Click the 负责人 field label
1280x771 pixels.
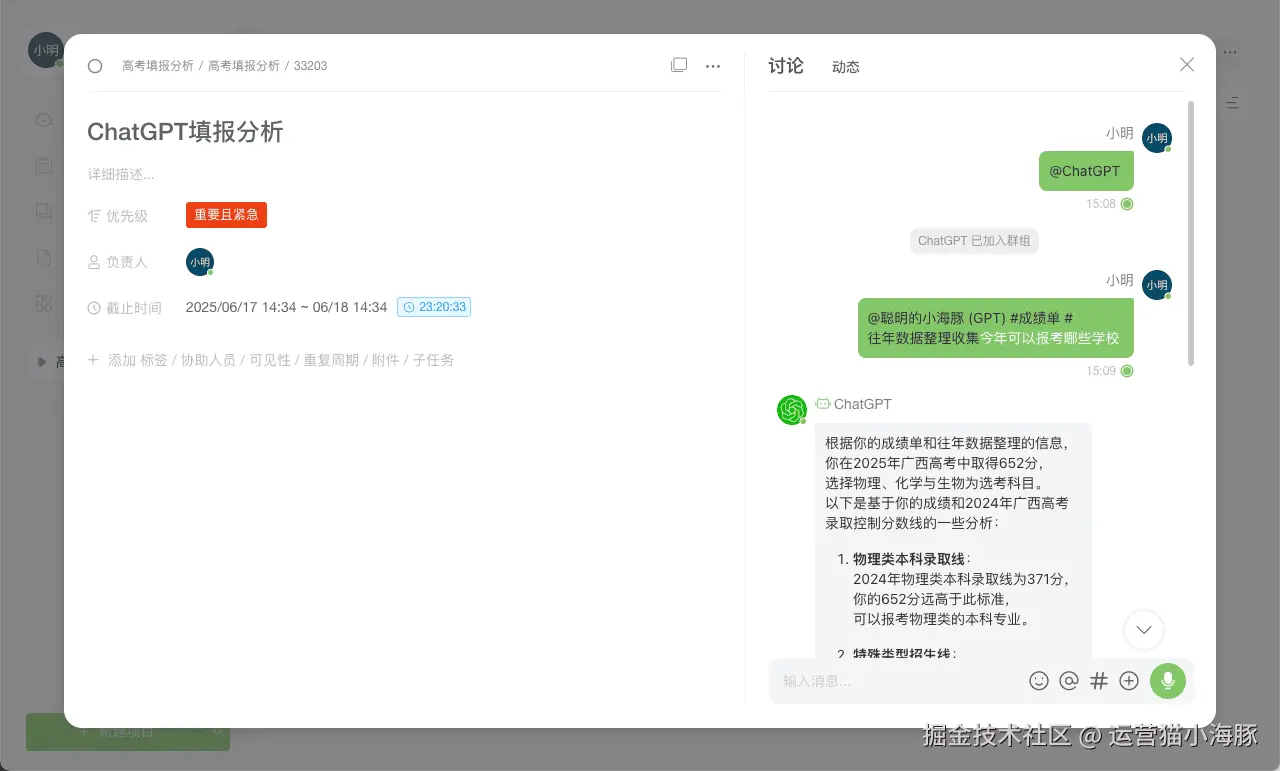[127, 262]
